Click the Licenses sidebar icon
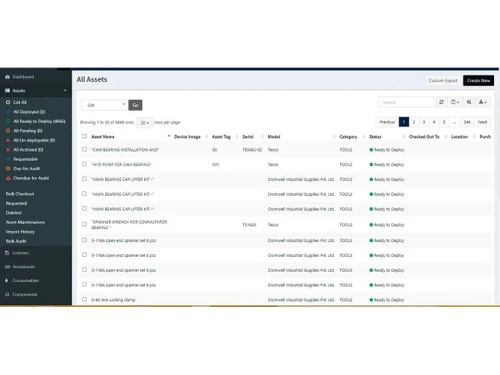Image resolution: width=500 pixels, height=375 pixels. pyautogui.click(x=7, y=253)
